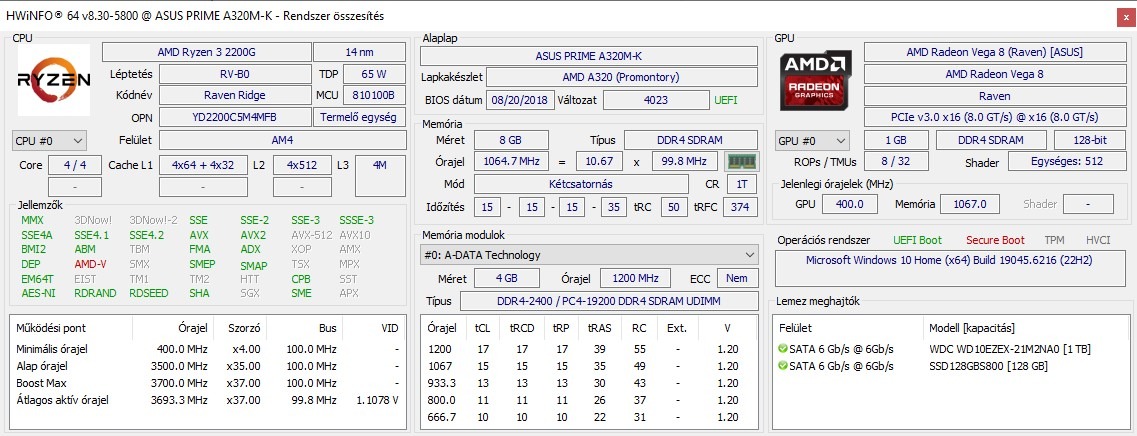Screen dimensions: 1137x436
Task: Click the 65 W TDP value
Action: pyautogui.click(x=374, y=74)
